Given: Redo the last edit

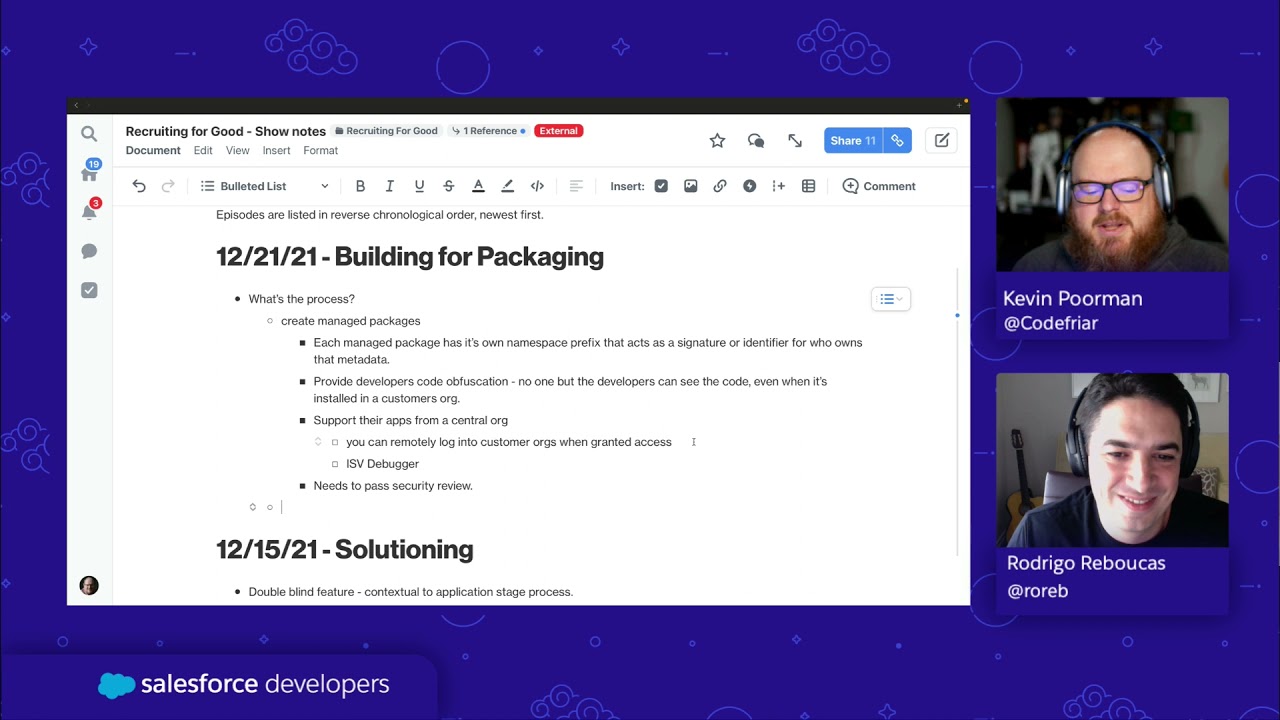Looking at the screenshot, I should pyautogui.click(x=168, y=186).
